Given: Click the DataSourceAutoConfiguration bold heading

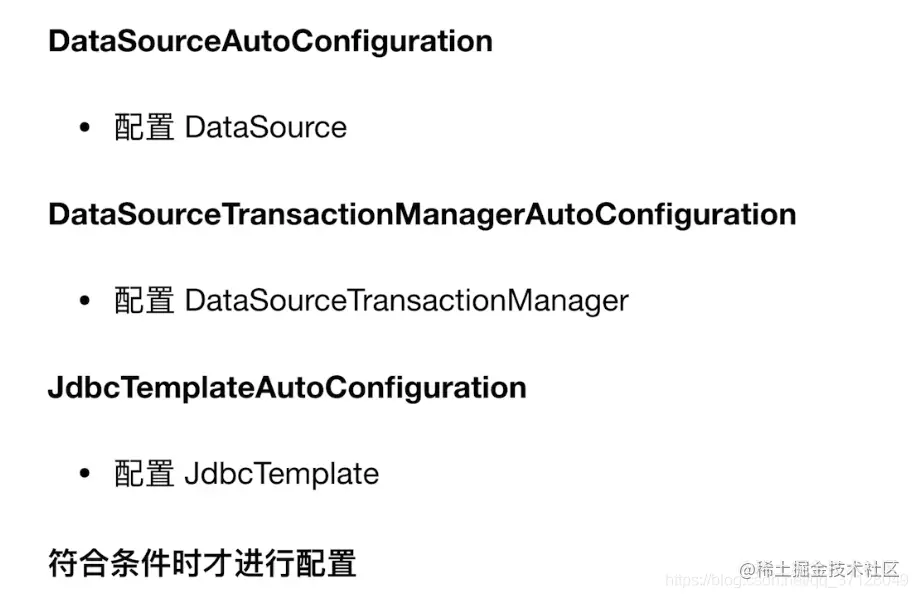Looking at the screenshot, I should click(x=270, y=42).
